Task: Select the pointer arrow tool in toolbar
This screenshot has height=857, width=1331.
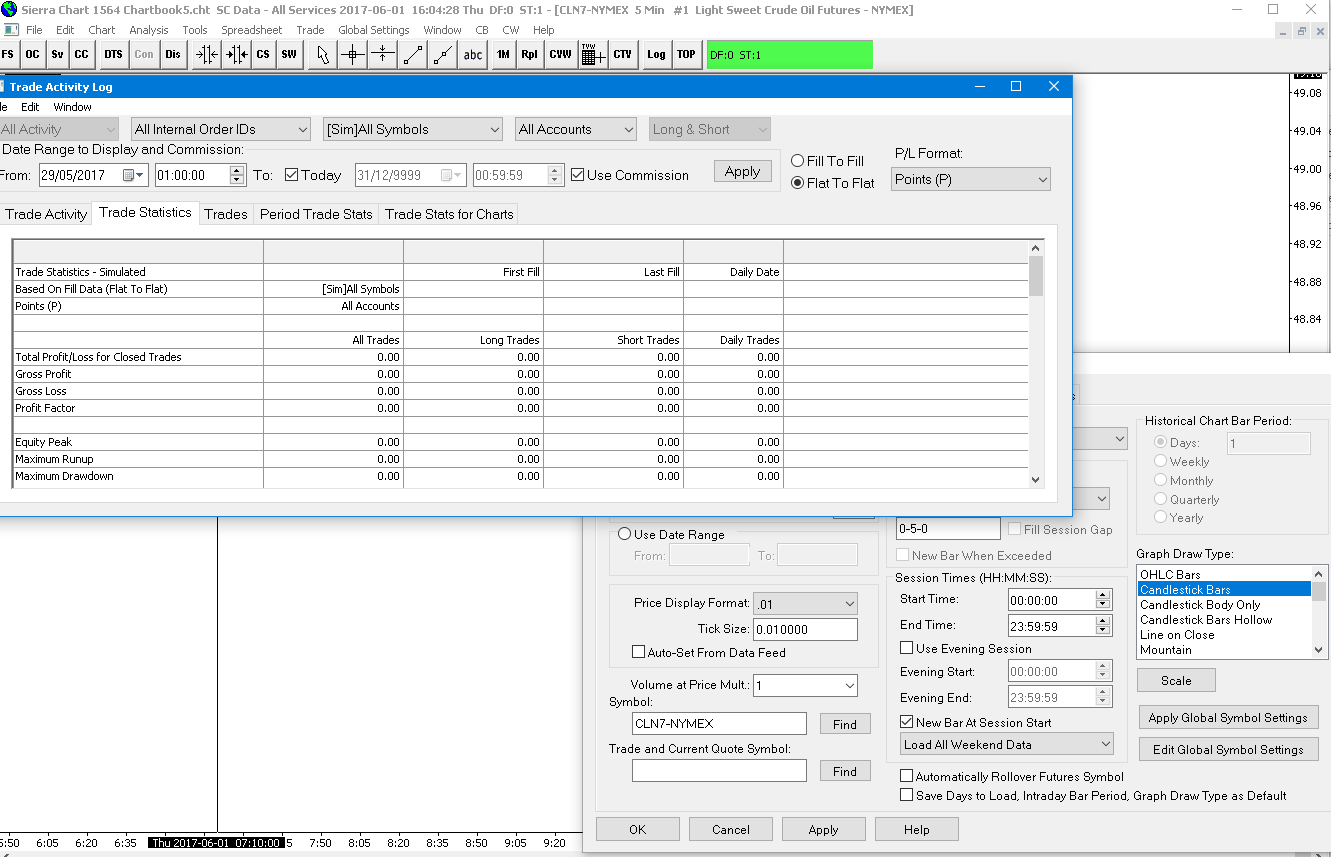Action: 322,55
